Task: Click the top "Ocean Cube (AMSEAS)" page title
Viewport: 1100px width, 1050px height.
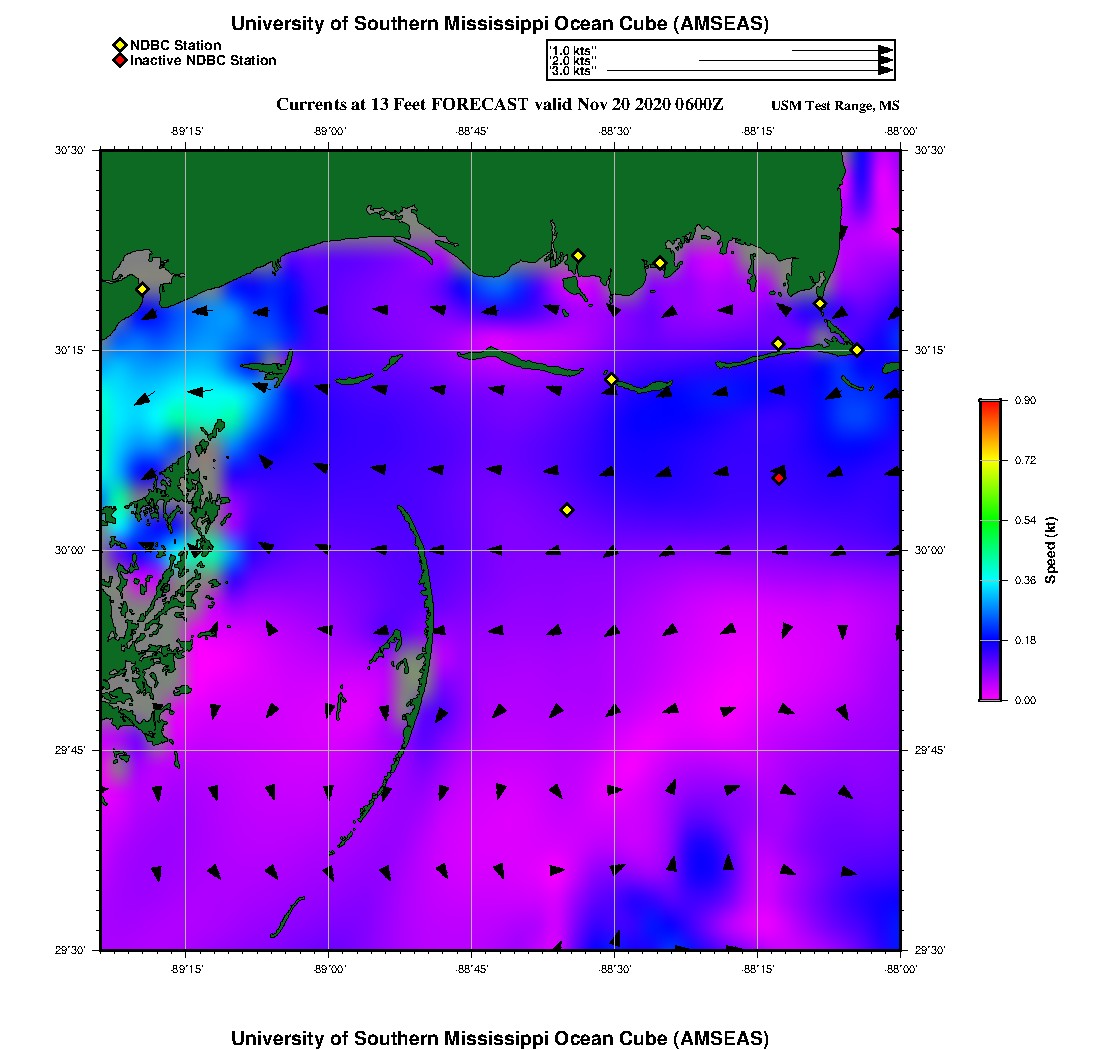Action: point(500,24)
